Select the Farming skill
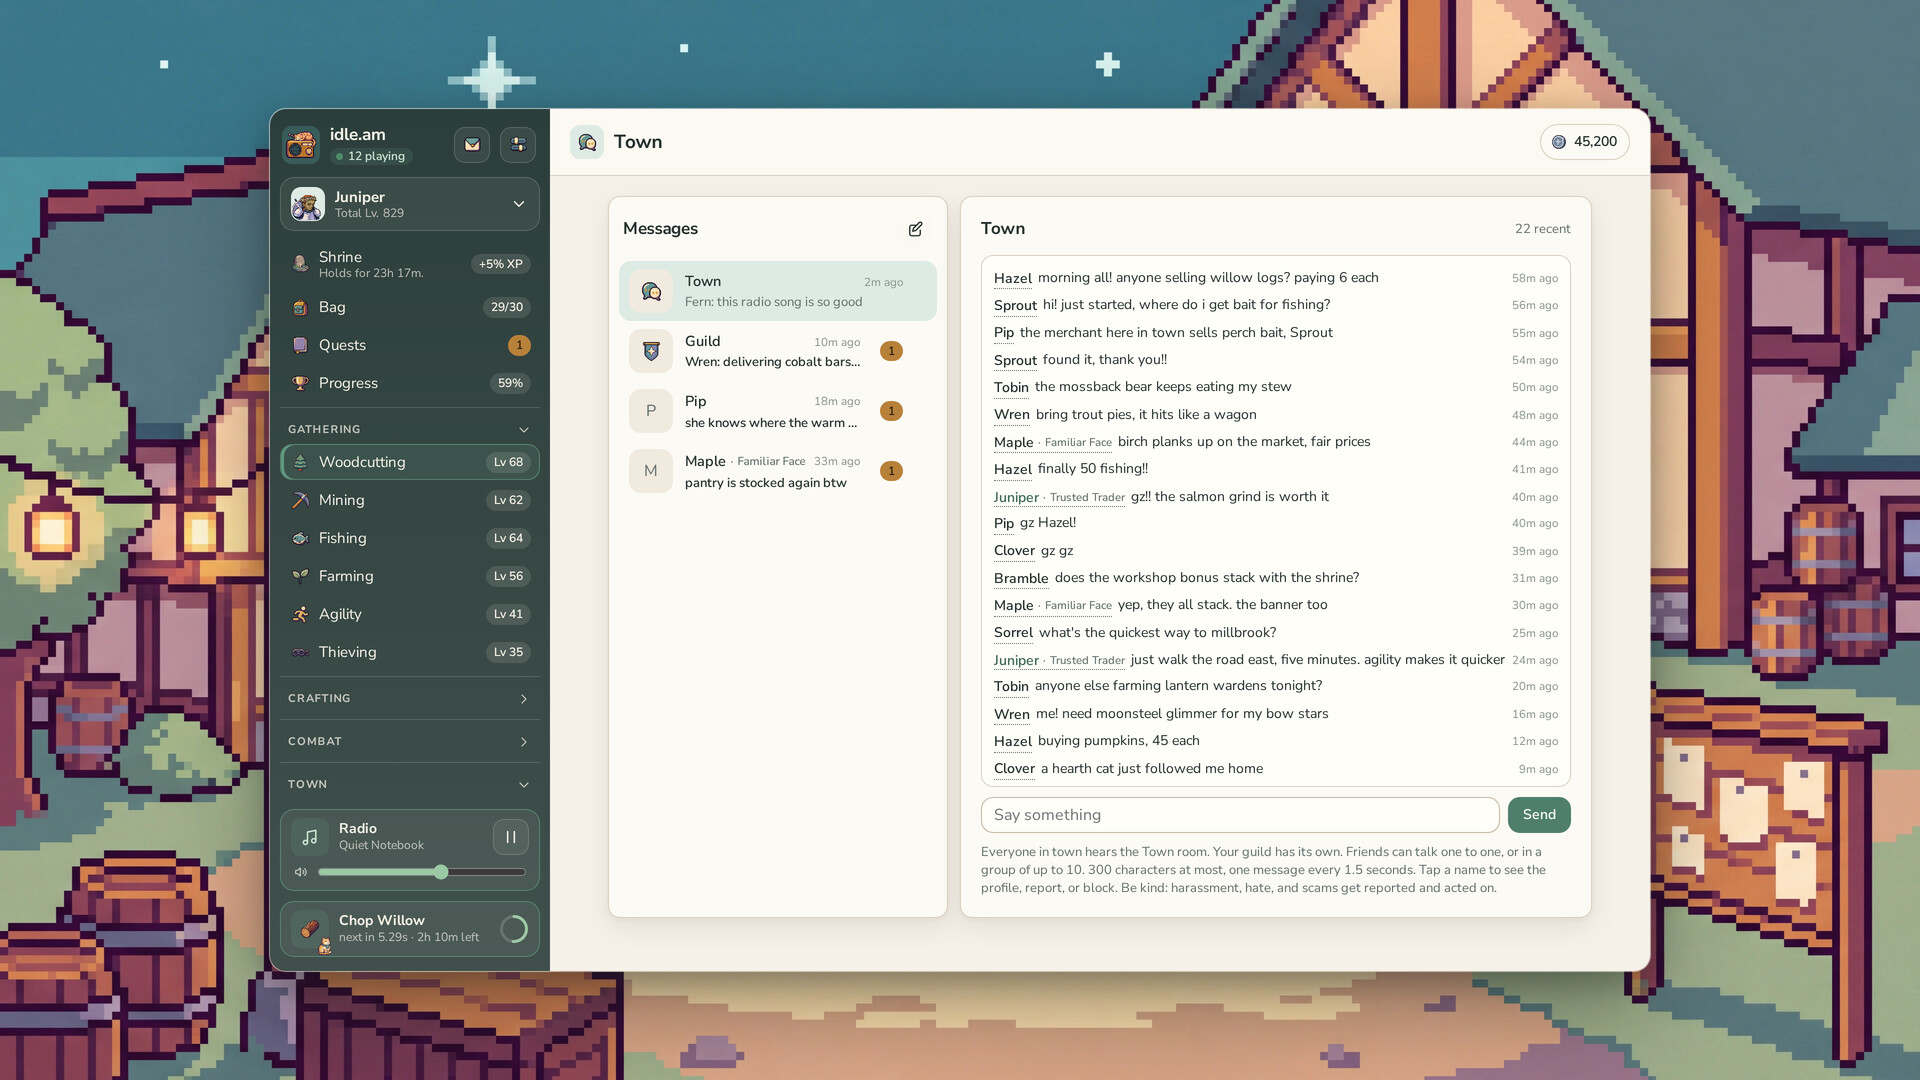 [x=410, y=576]
